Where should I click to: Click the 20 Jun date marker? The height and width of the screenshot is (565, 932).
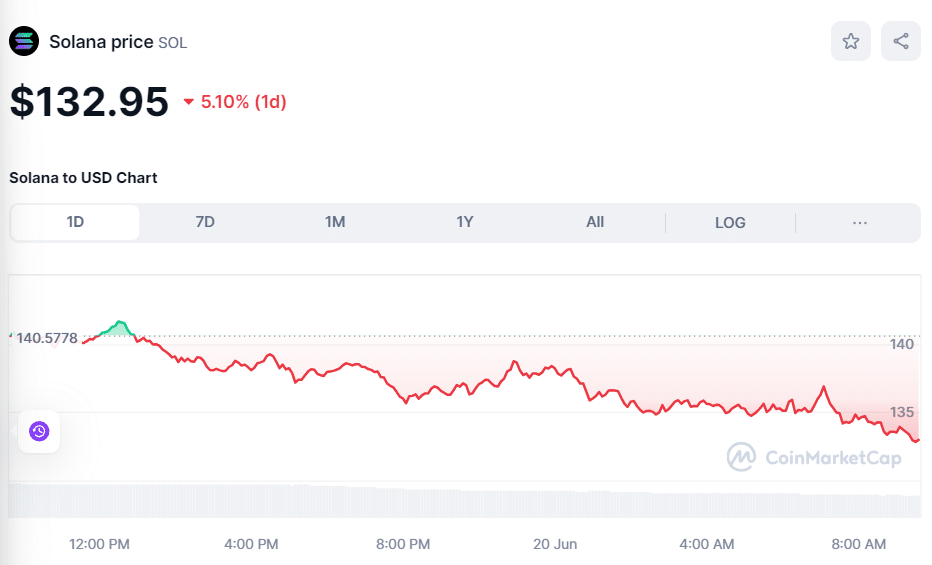click(555, 544)
